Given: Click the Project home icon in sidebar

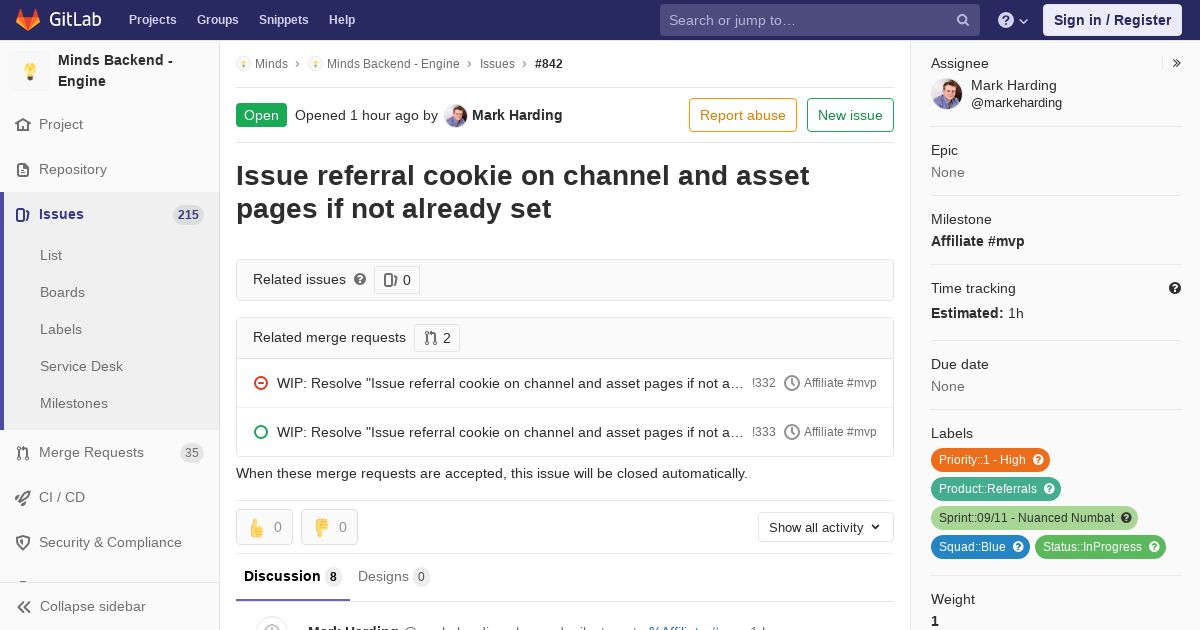Looking at the screenshot, I should pos(23,125).
